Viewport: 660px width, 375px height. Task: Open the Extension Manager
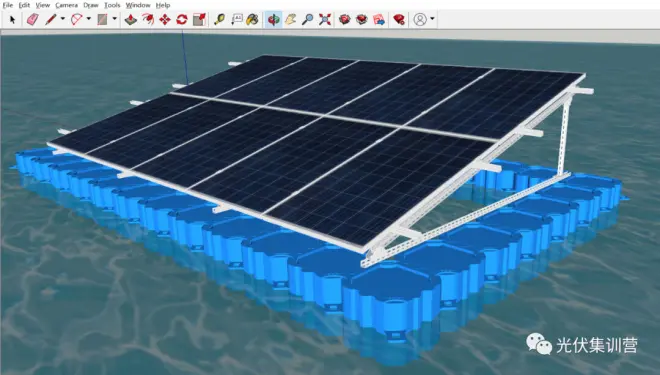pyautogui.click(x=399, y=19)
